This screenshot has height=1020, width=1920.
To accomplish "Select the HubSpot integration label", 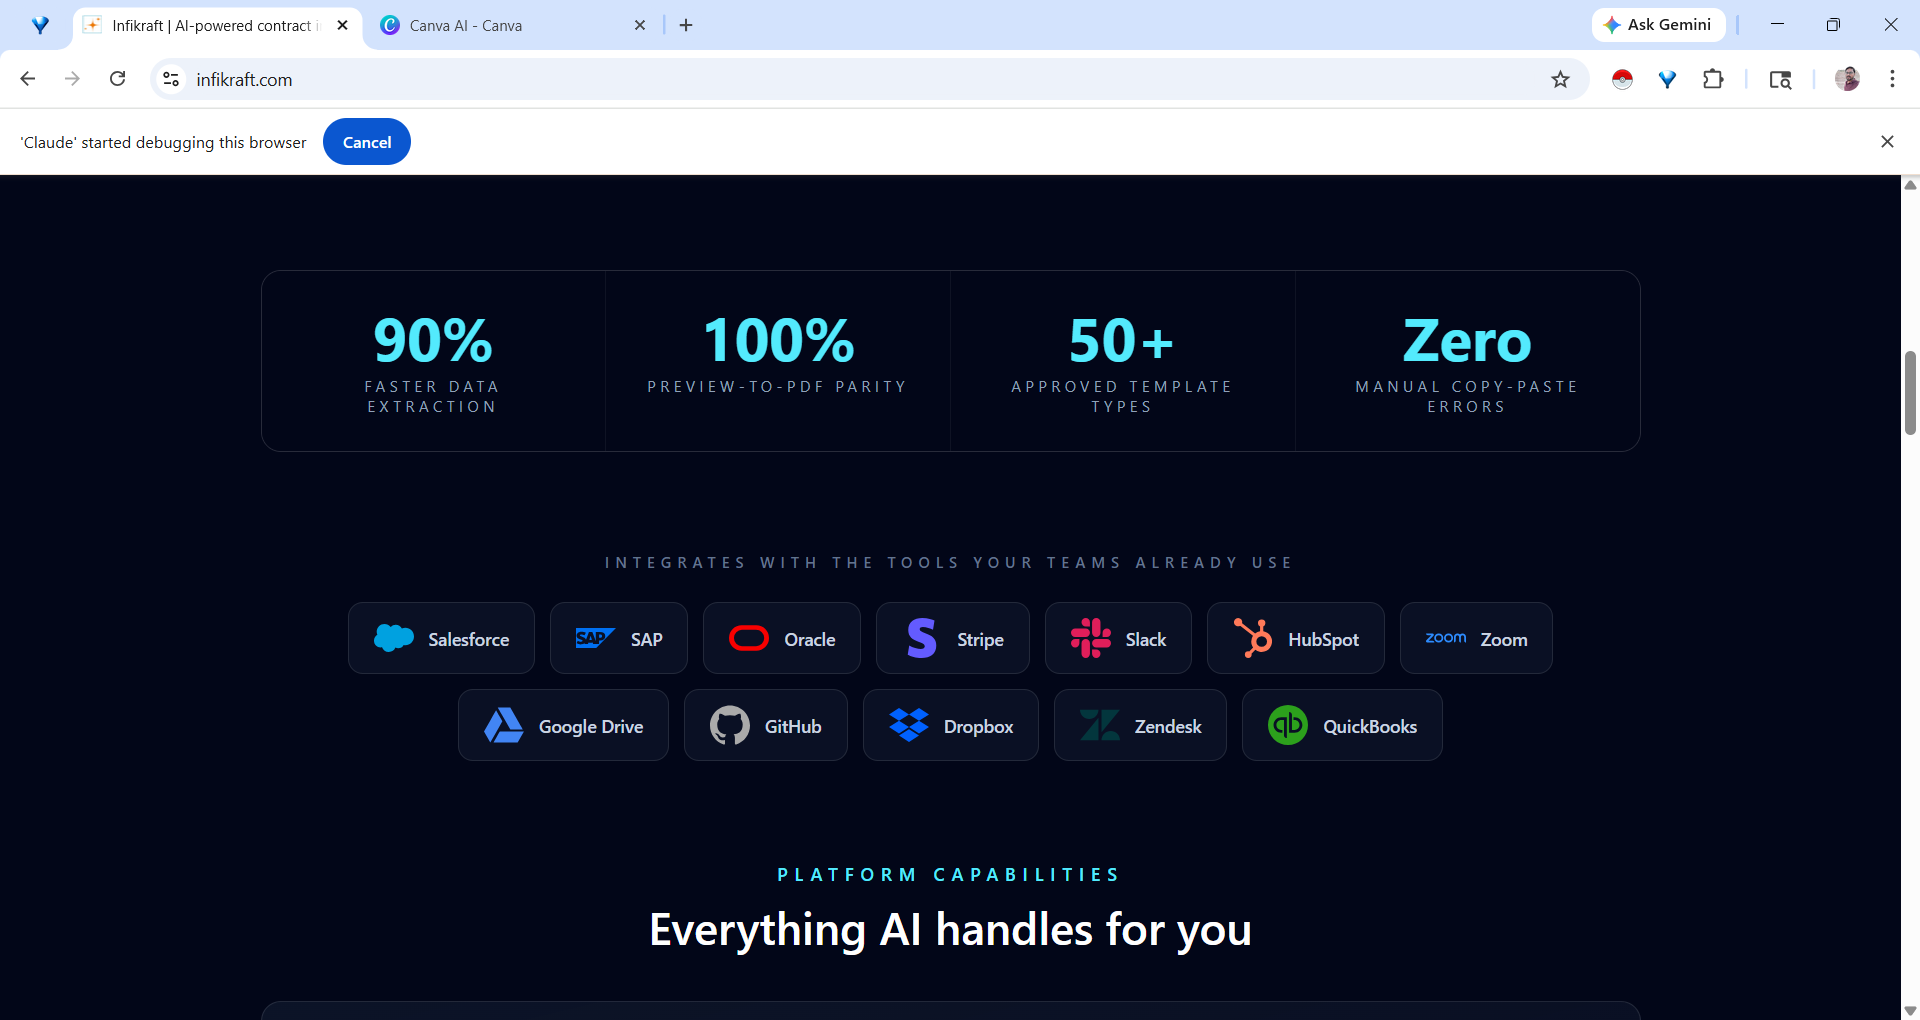I will 1324,639.
